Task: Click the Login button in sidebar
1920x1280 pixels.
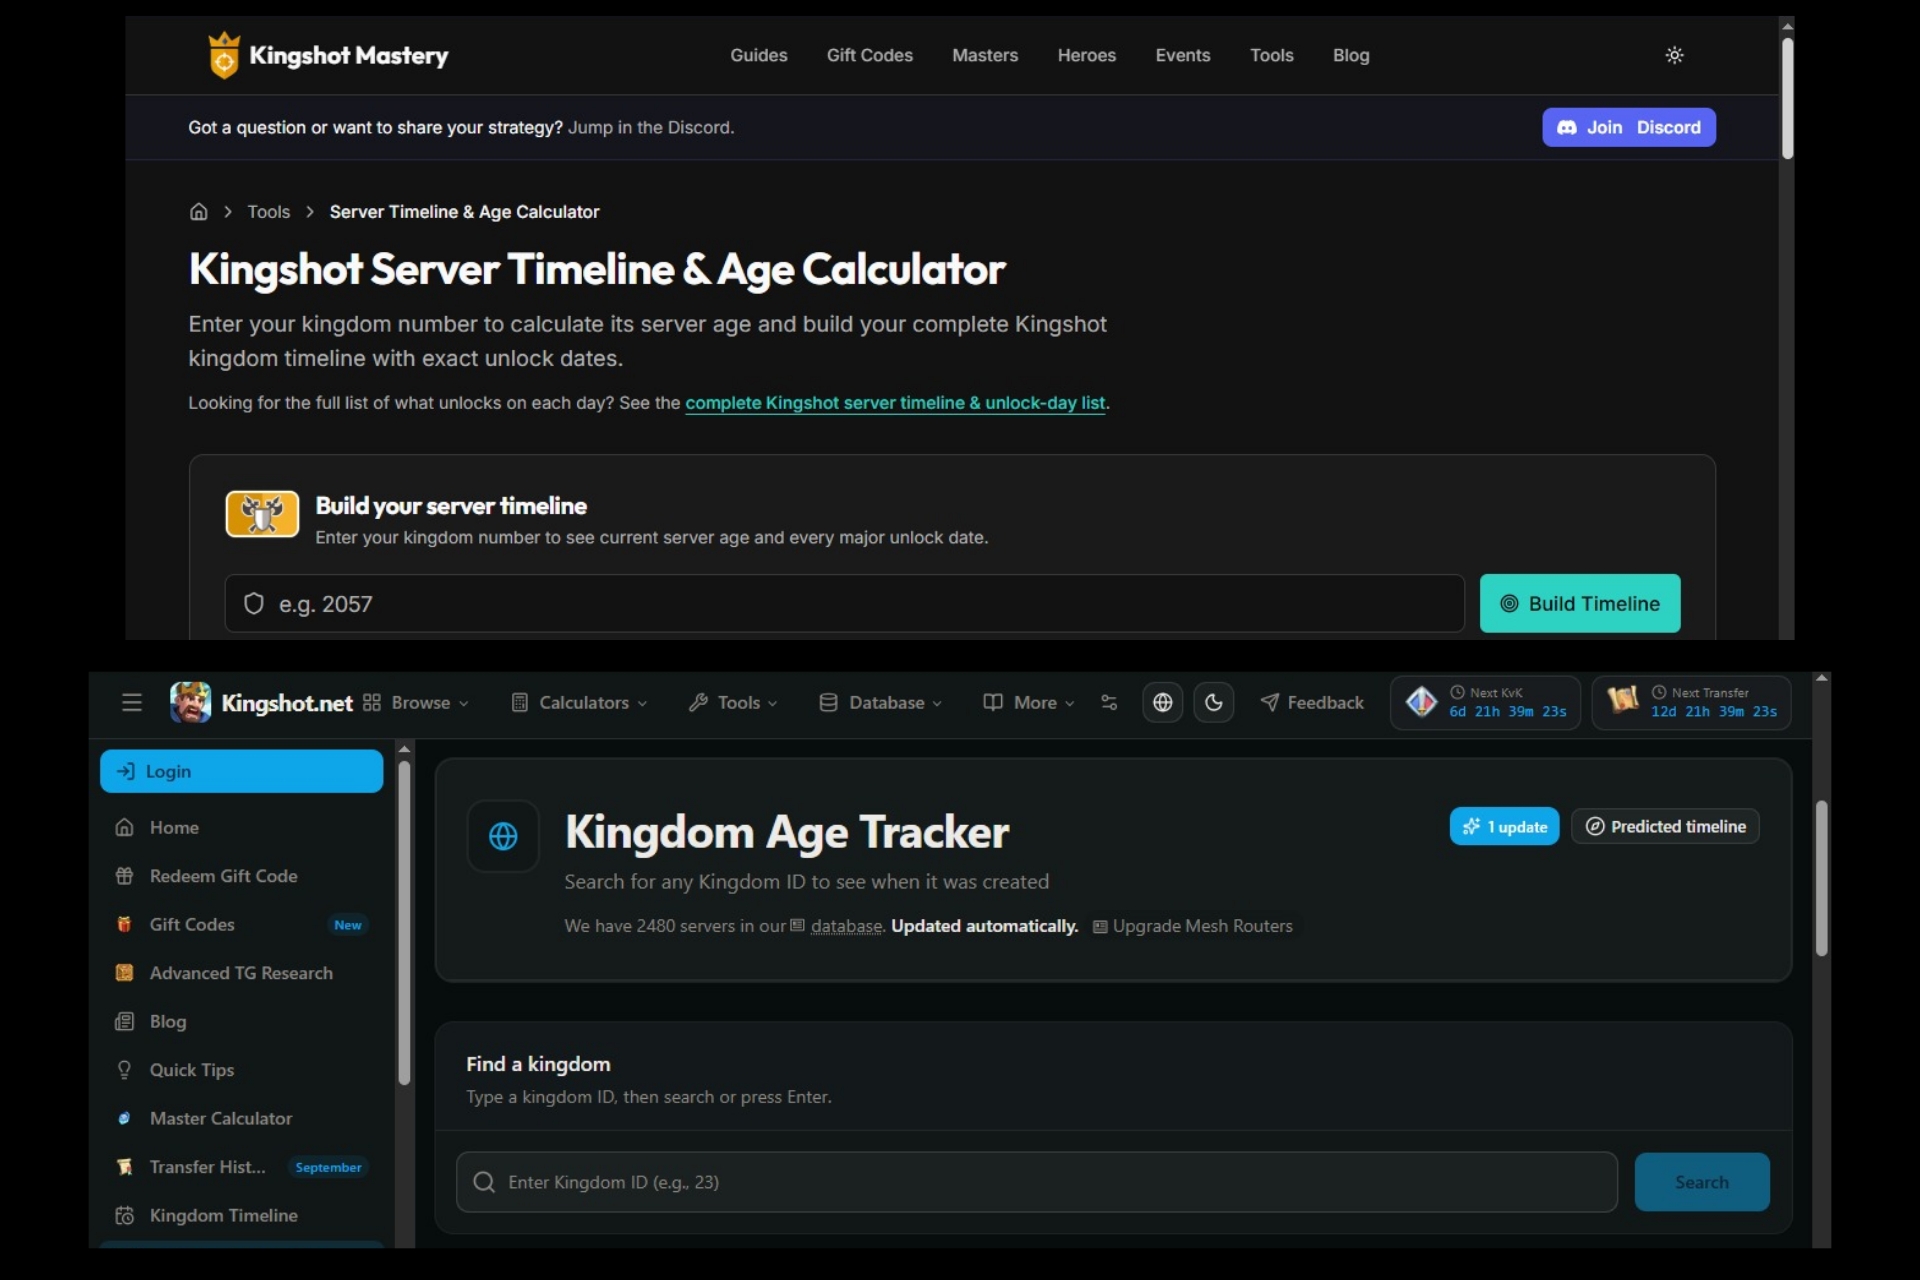Action: point(241,771)
